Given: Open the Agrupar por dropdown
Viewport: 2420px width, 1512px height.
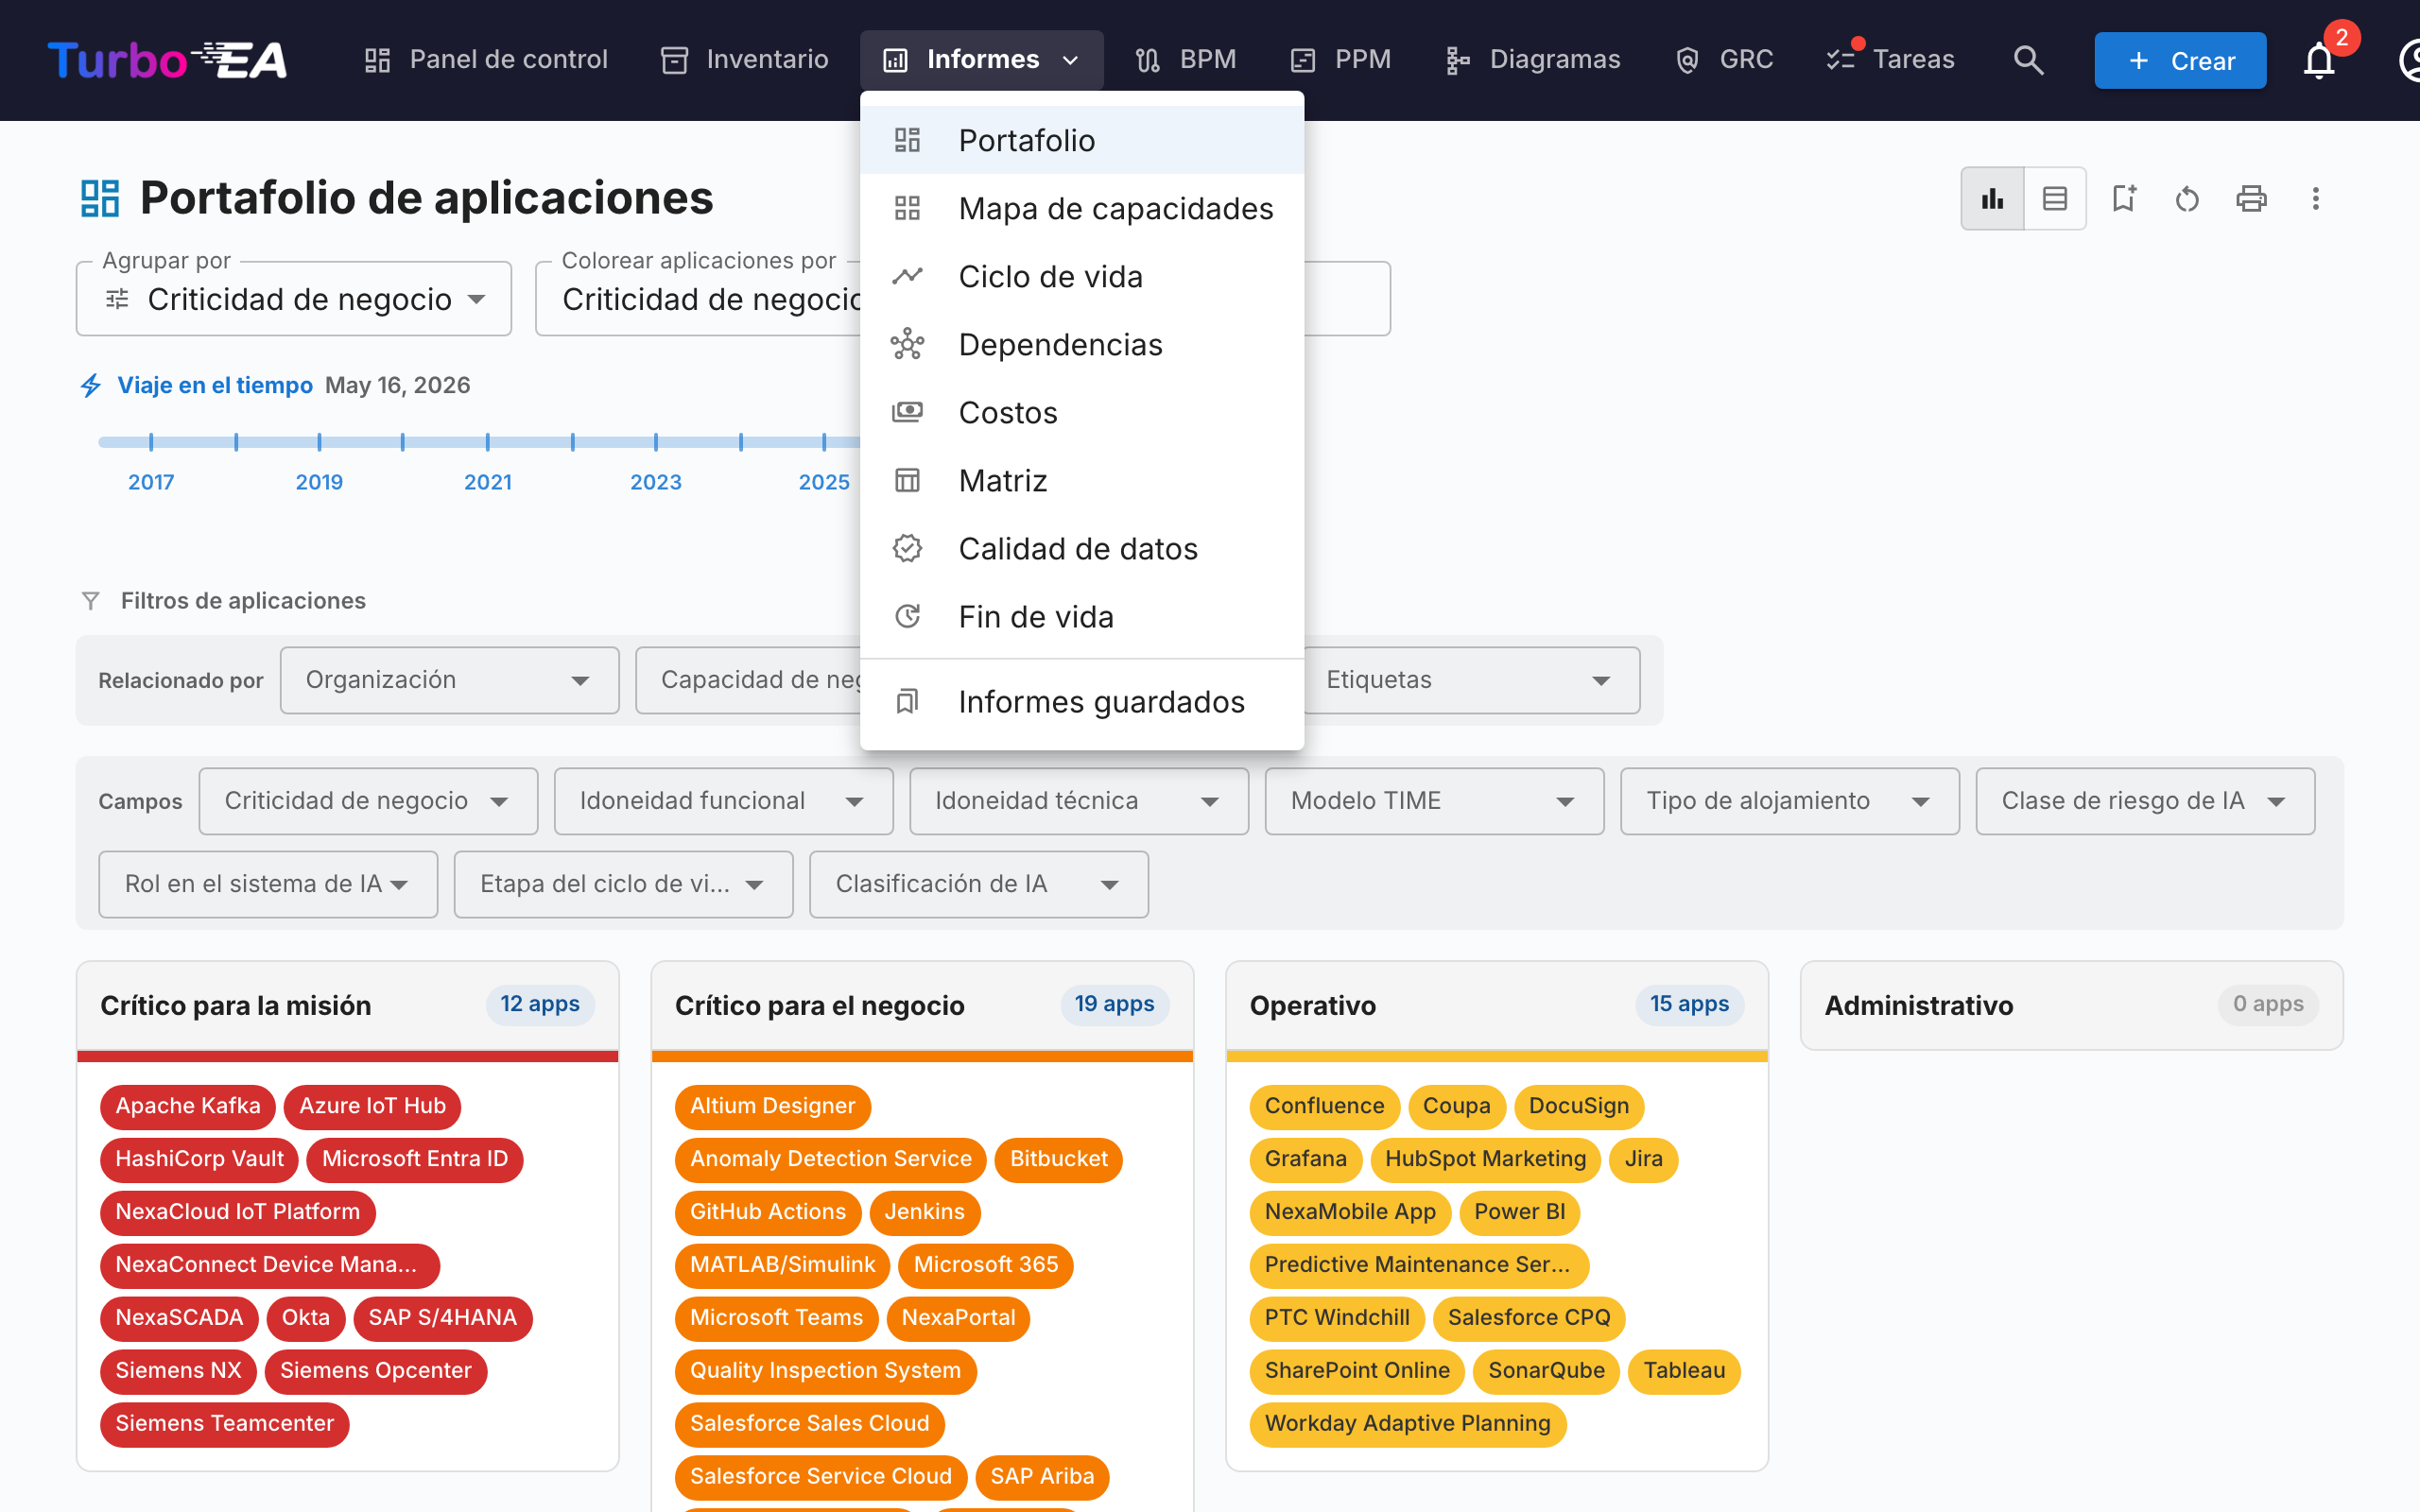Looking at the screenshot, I should point(294,299).
